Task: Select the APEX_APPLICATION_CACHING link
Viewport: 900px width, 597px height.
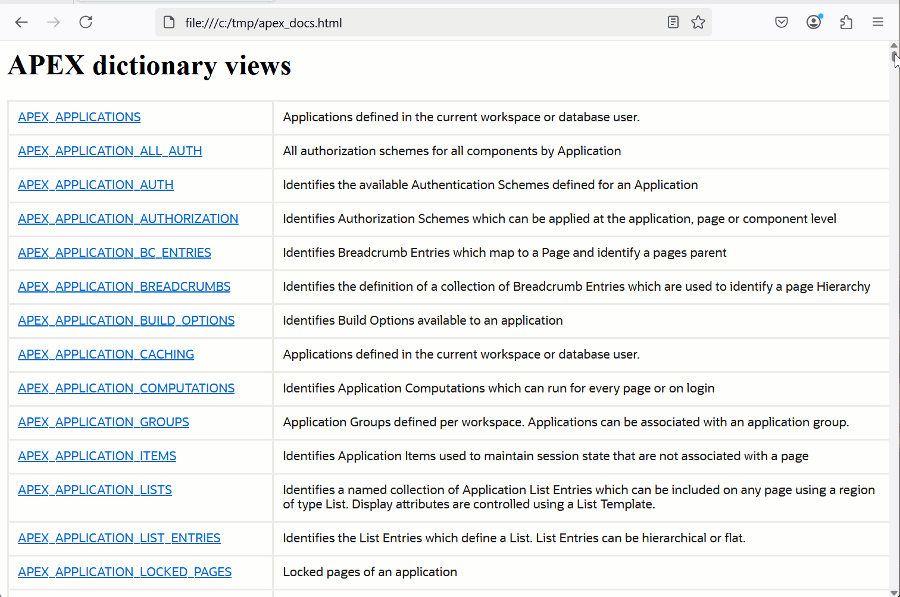Action: (x=106, y=355)
